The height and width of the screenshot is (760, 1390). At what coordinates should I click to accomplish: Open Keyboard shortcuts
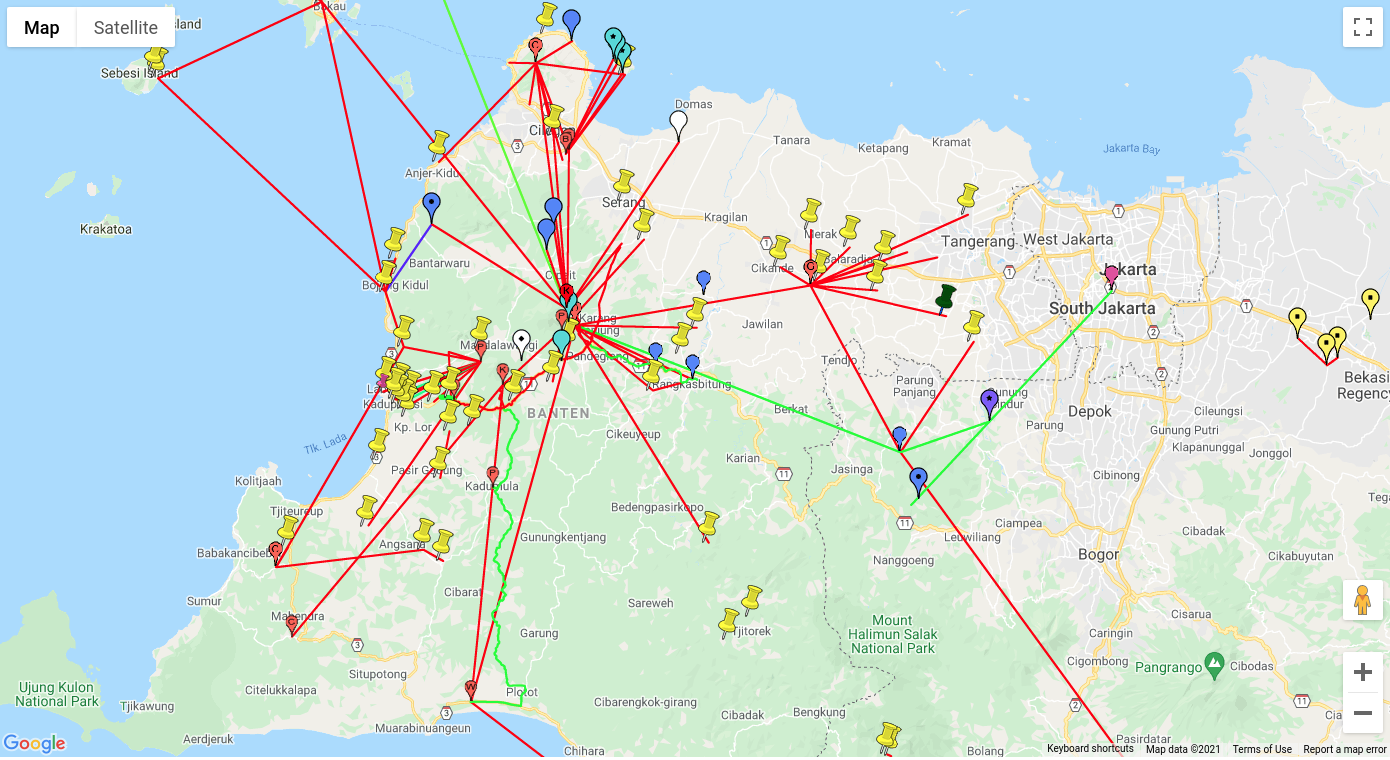(1090, 749)
